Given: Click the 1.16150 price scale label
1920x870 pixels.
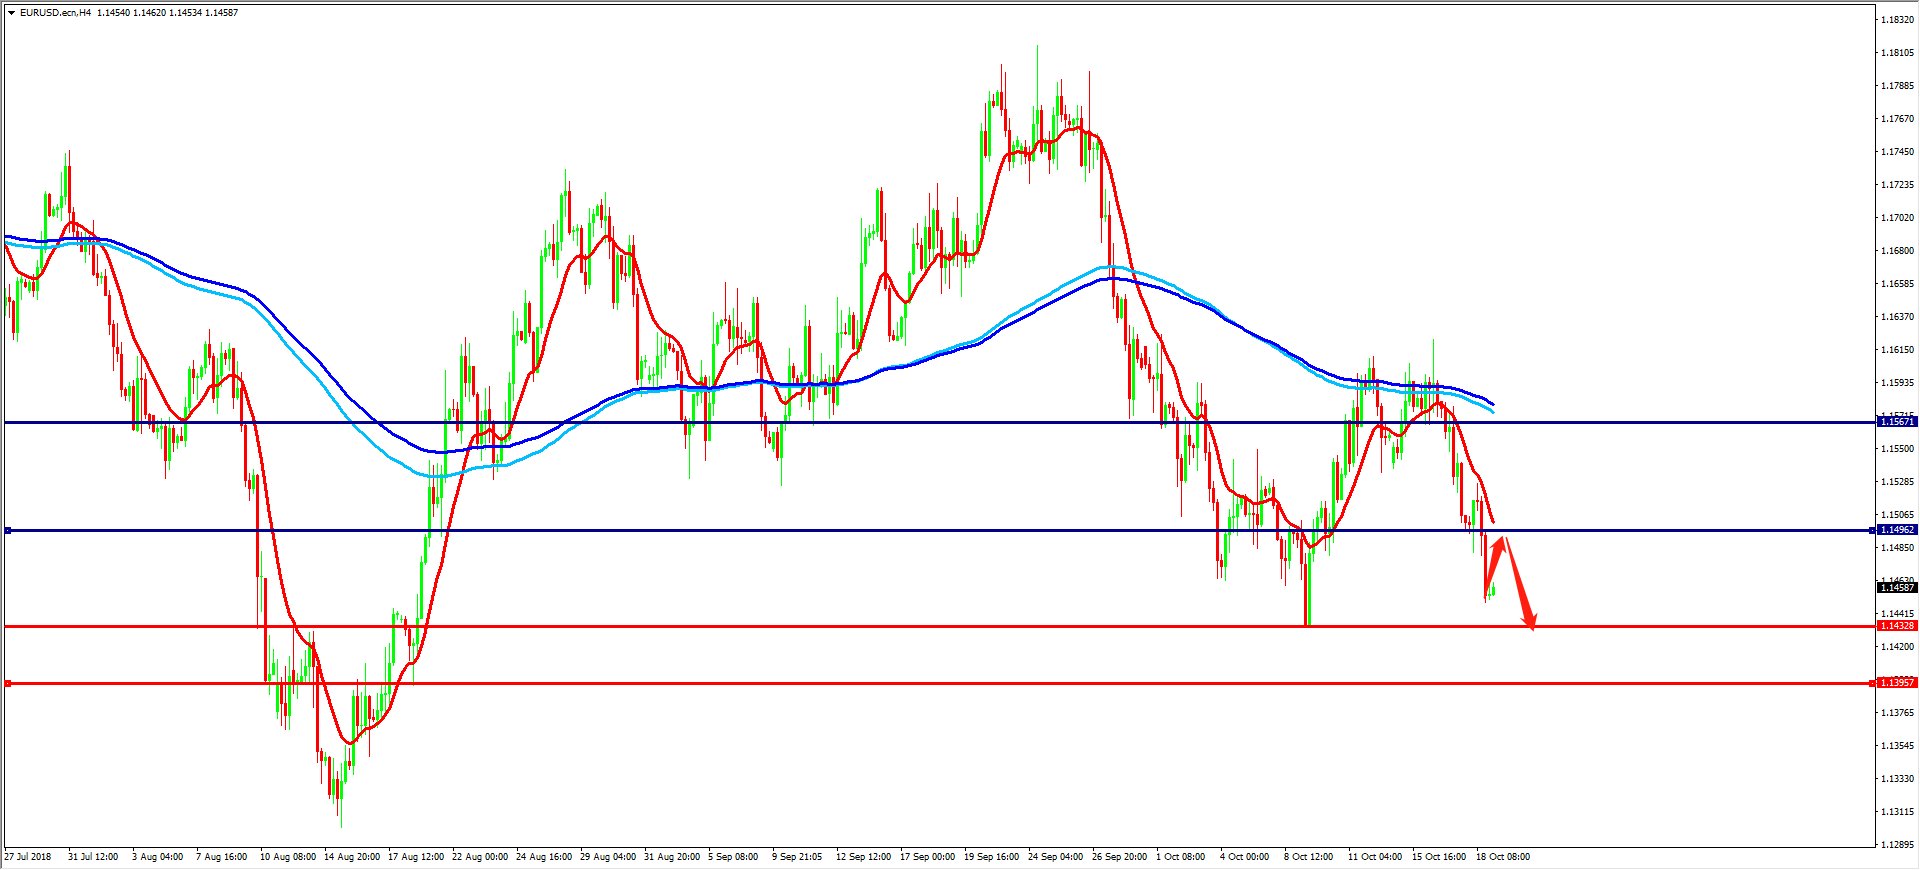Looking at the screenshot, I should click(x=1898, y=349).
